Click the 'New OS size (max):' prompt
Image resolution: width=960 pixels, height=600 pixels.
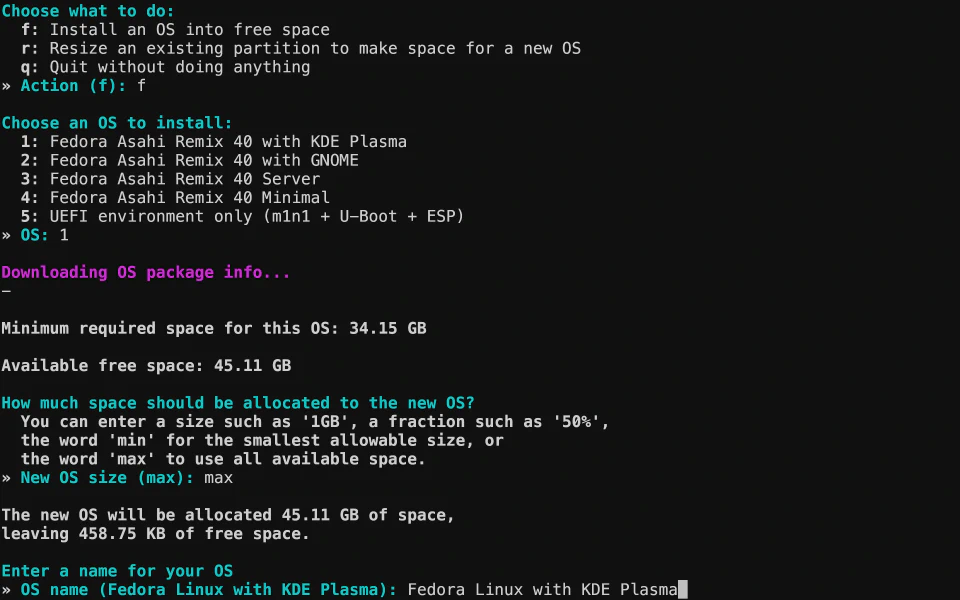tap(112, 478)
